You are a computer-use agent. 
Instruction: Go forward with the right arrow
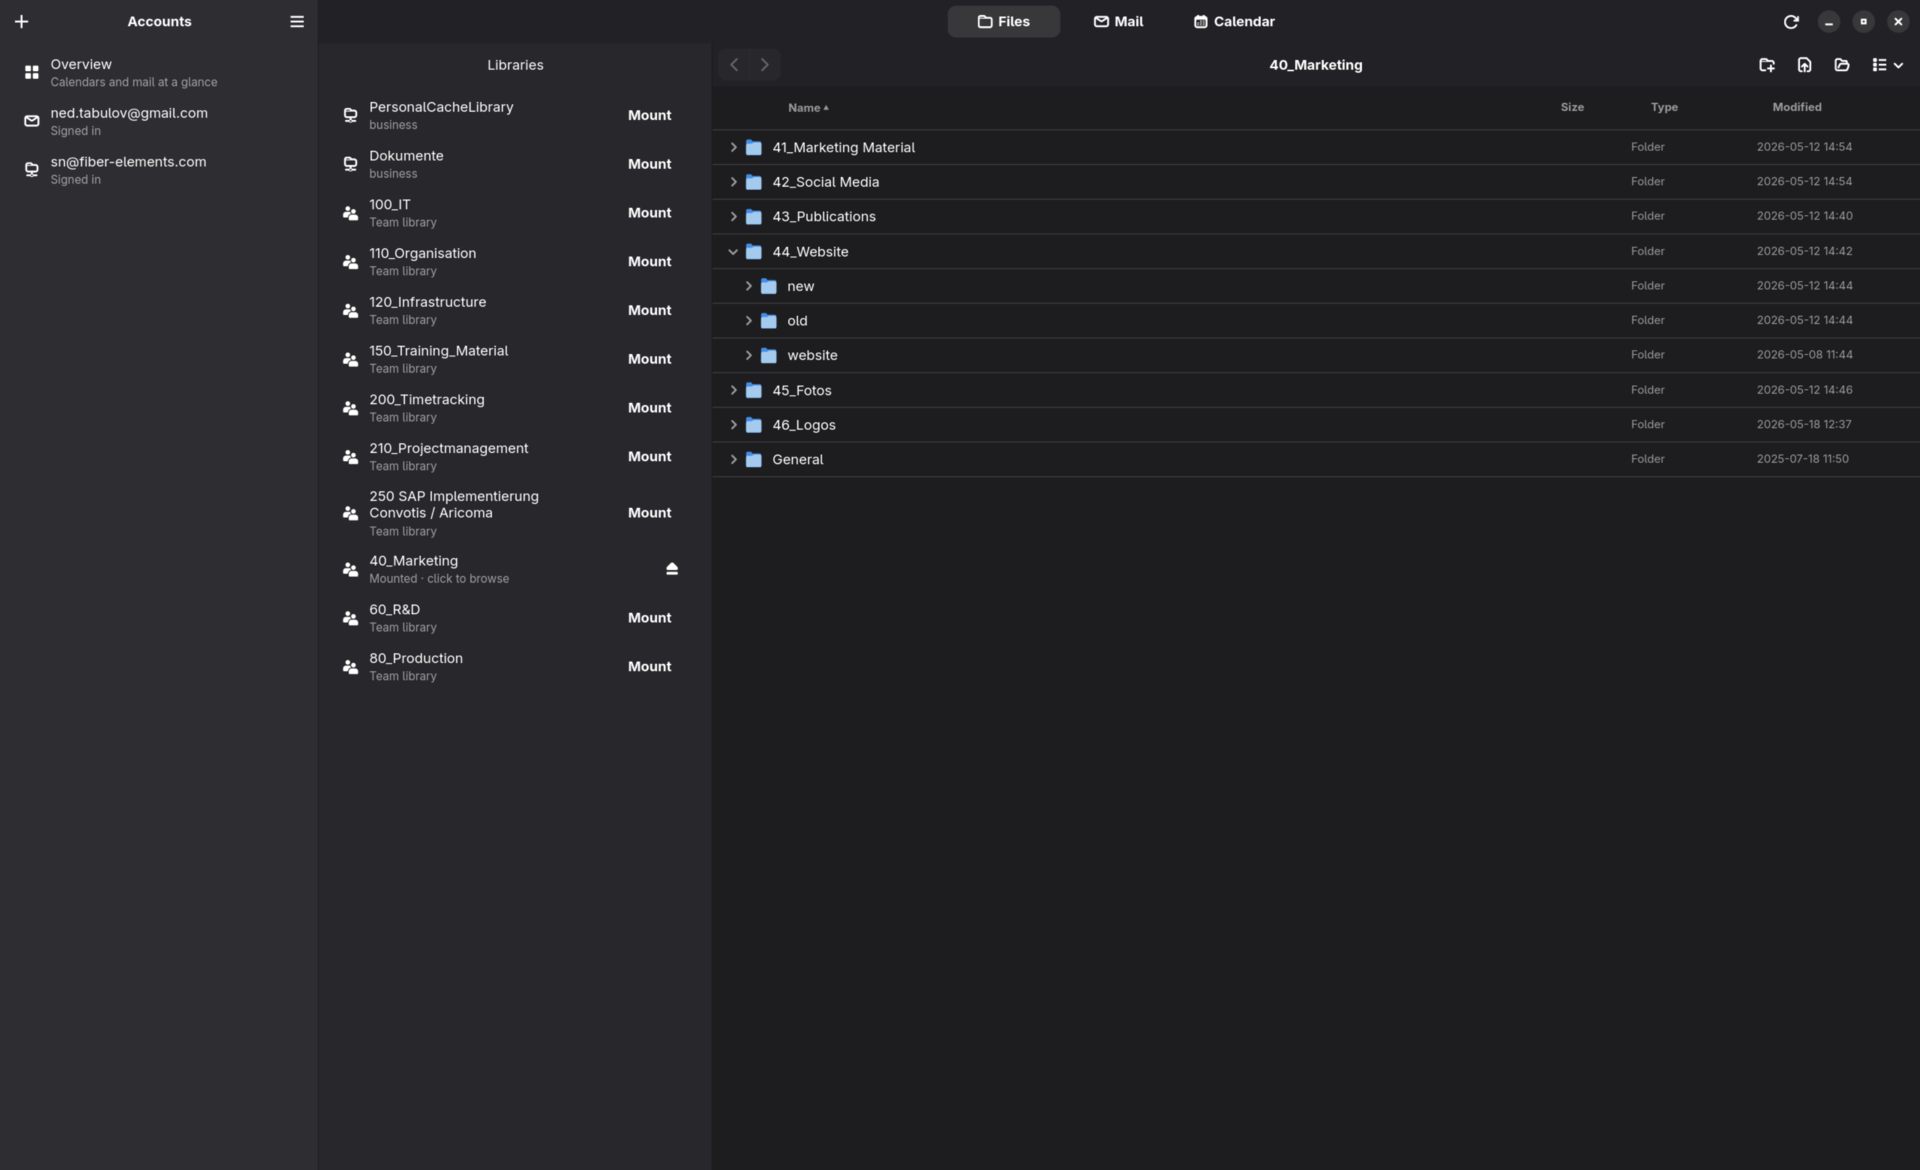[765, 65]
